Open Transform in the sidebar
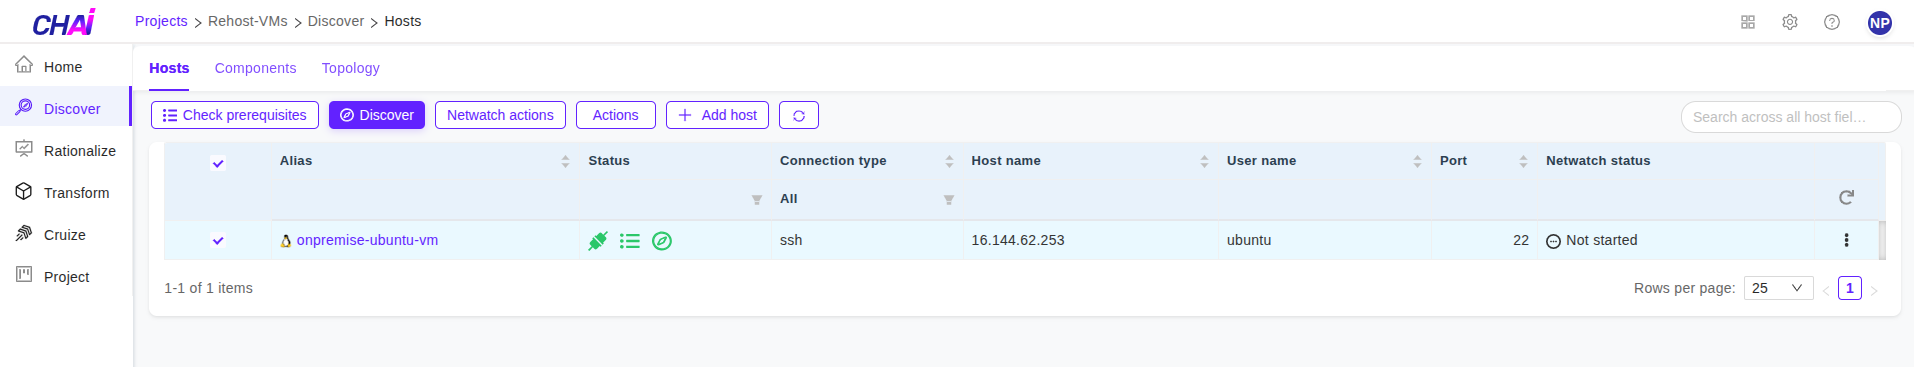1914x367 pixels. [66, 193]
